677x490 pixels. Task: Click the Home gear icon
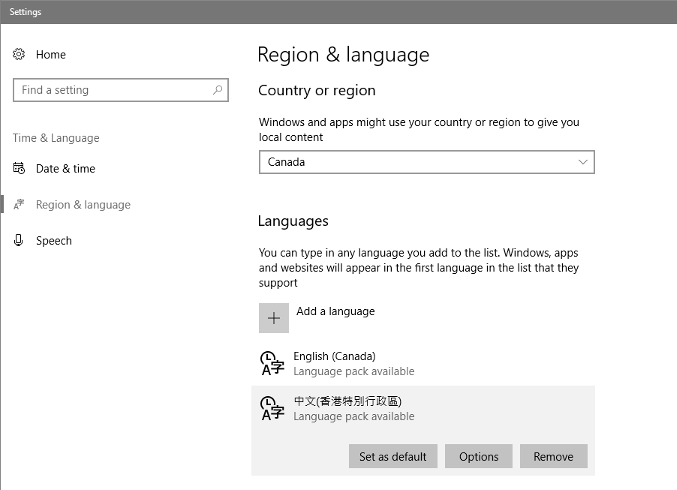click(x=19, y=54)
